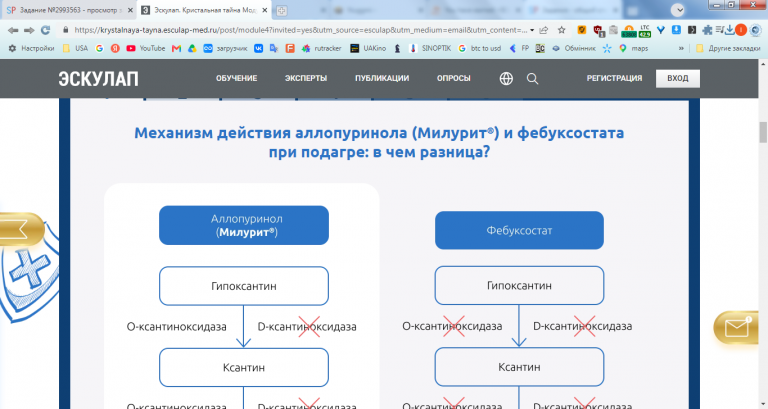The height and width of the screenshot is (409, 768).
Task: Click the orange Bitcoin price ticker extension
Action: click(629, 31)
